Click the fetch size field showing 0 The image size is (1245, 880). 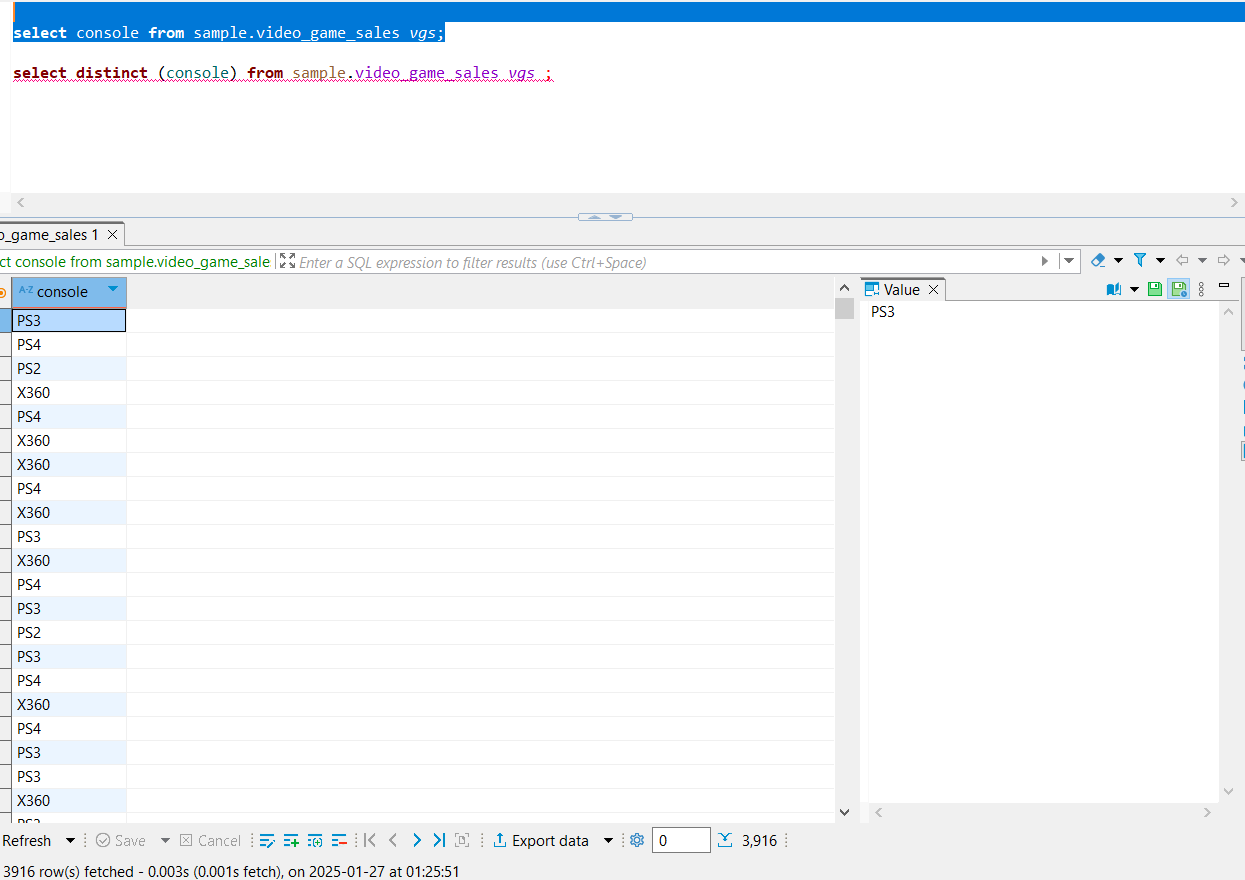click(x=681, y=841)
